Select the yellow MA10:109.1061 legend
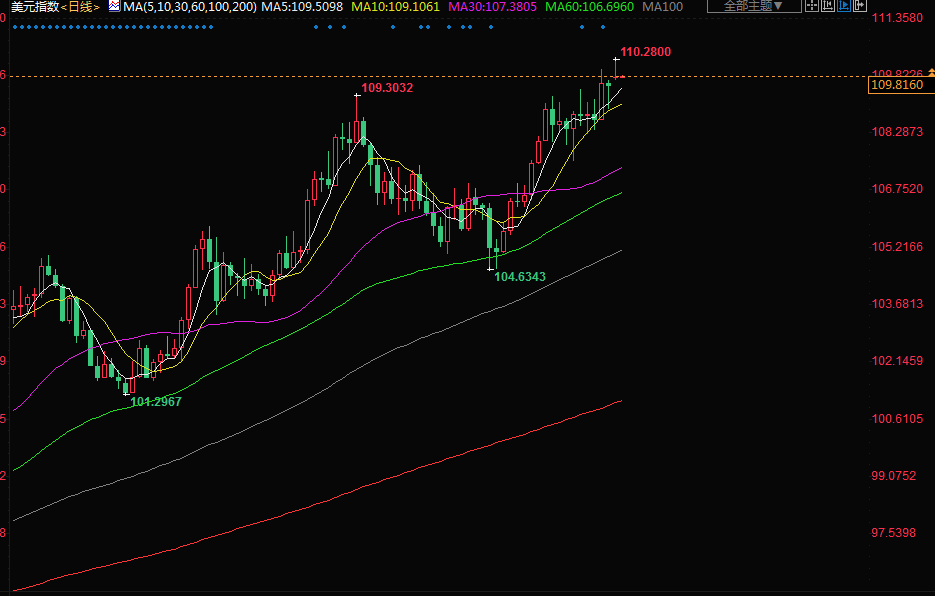Viewport: 935px width, 596px height. pos(395,7)
